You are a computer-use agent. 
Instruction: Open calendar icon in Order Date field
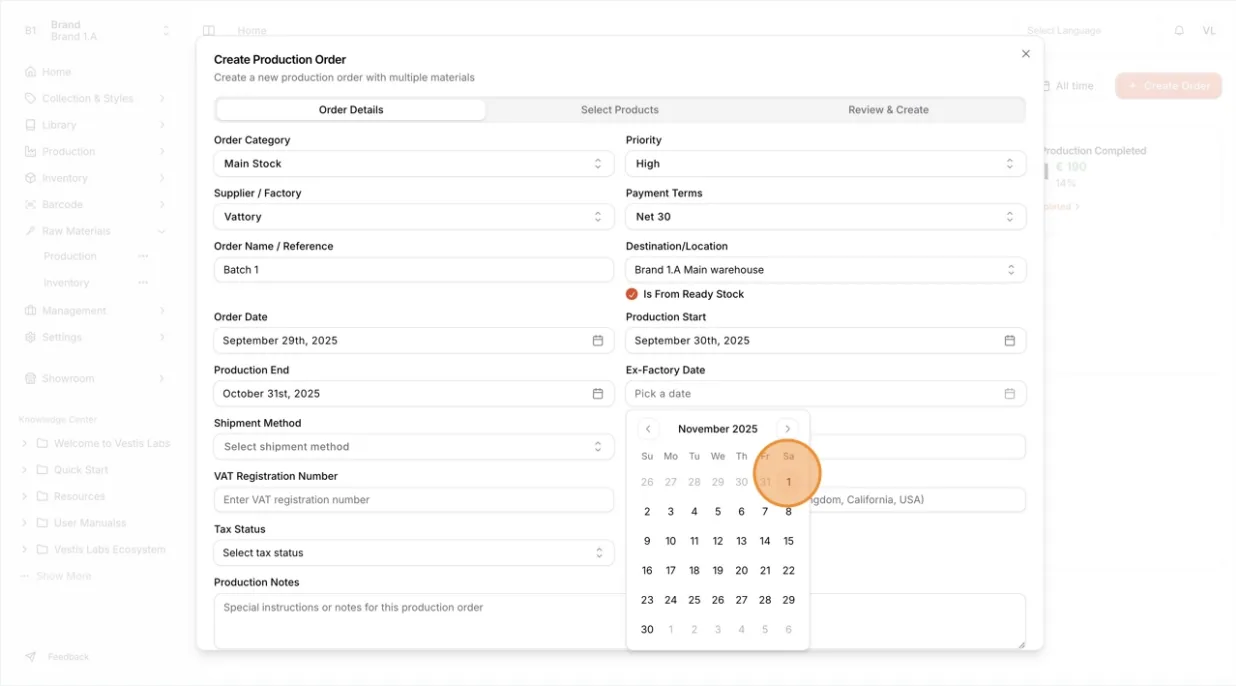(598, 341)
